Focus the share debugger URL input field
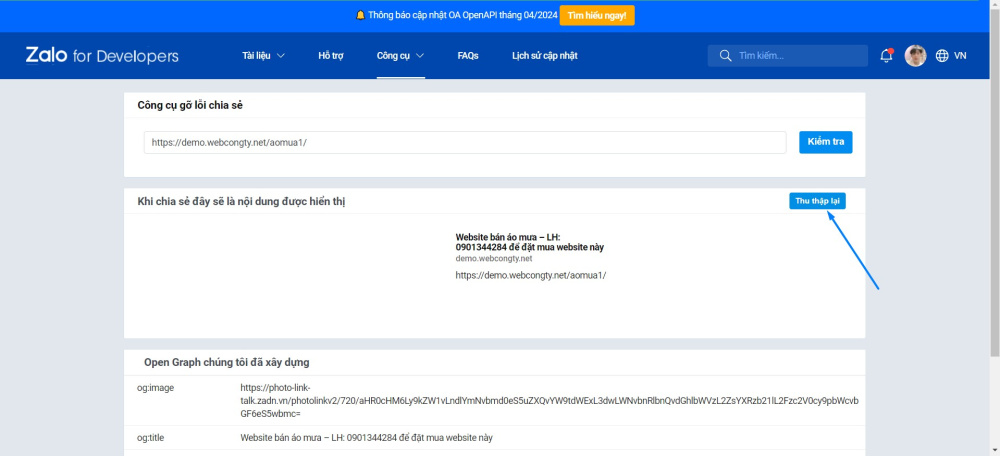Image resolution: width=1000 pixels, height=456 pixels. coord(464,142)
